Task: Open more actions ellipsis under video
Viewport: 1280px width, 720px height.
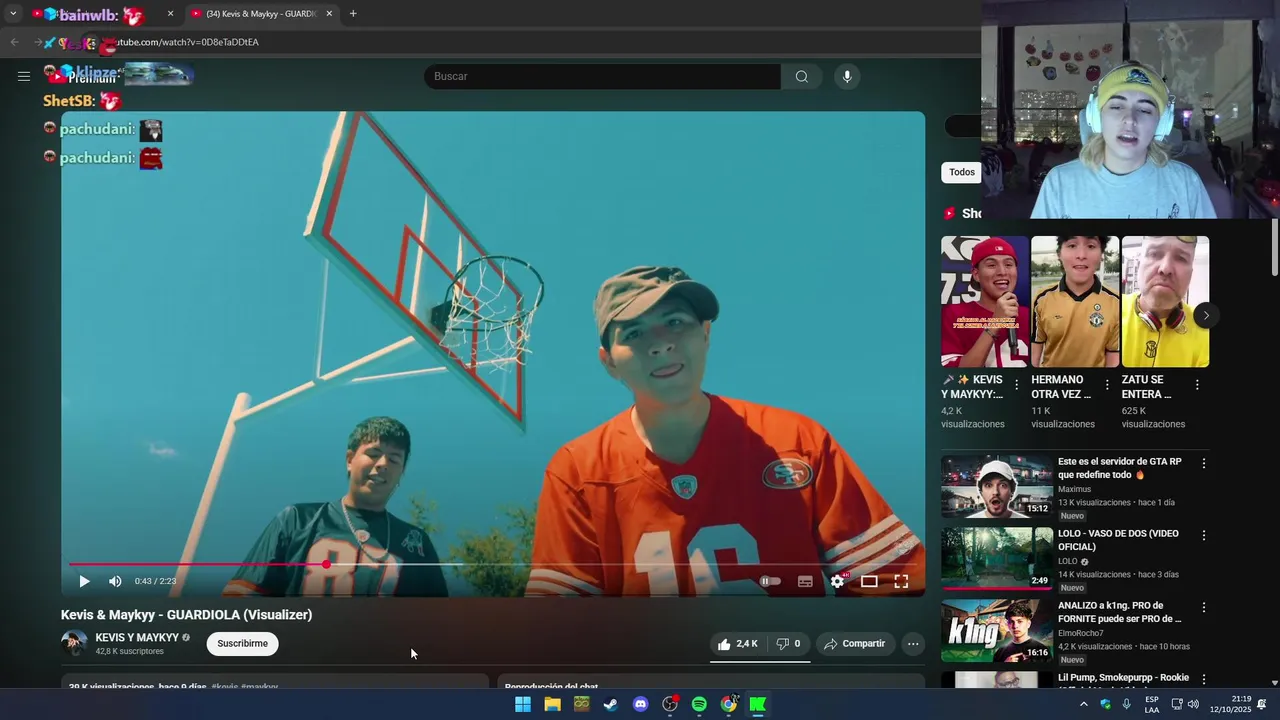Action: pyautogui.click(x=913, y=644)
